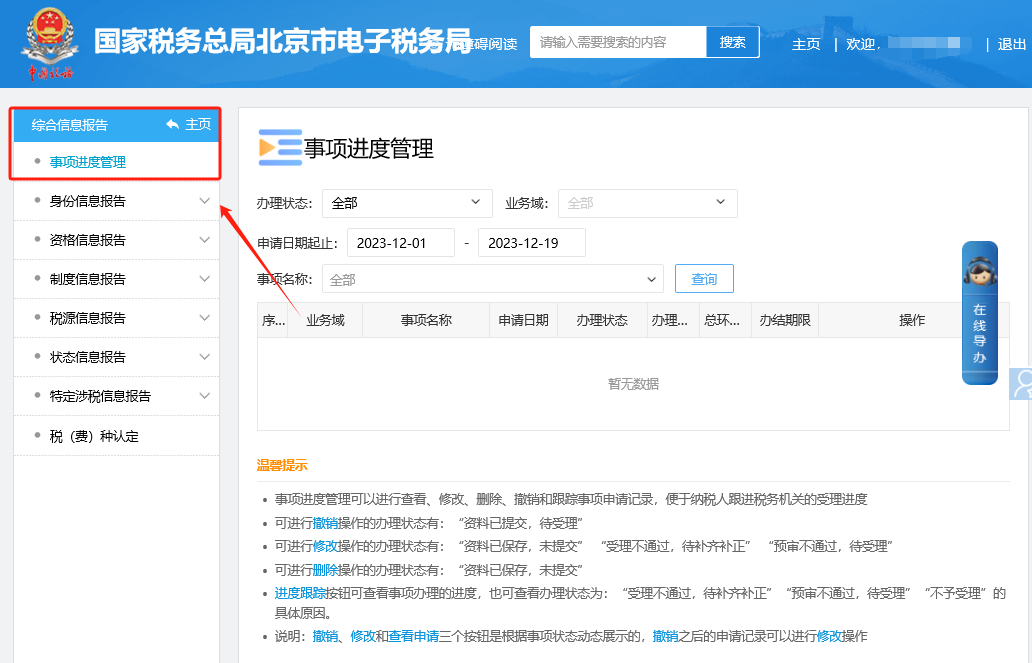
Task: Click the header search input box
Action: coord(618,42)
